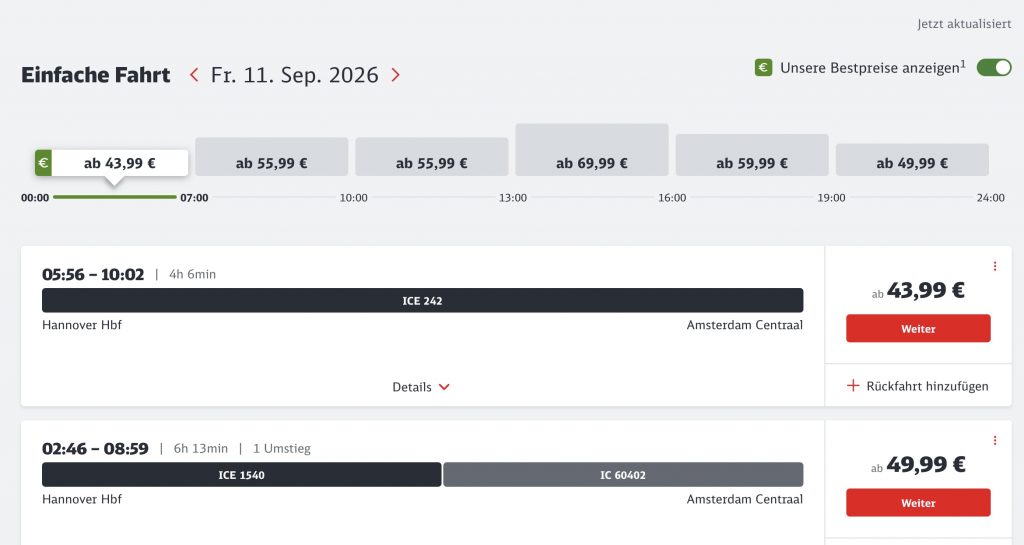1024x545 pixels.
Task: Click the green 00:00–07:00 timeline segment
Action: [x=115, y=196]
